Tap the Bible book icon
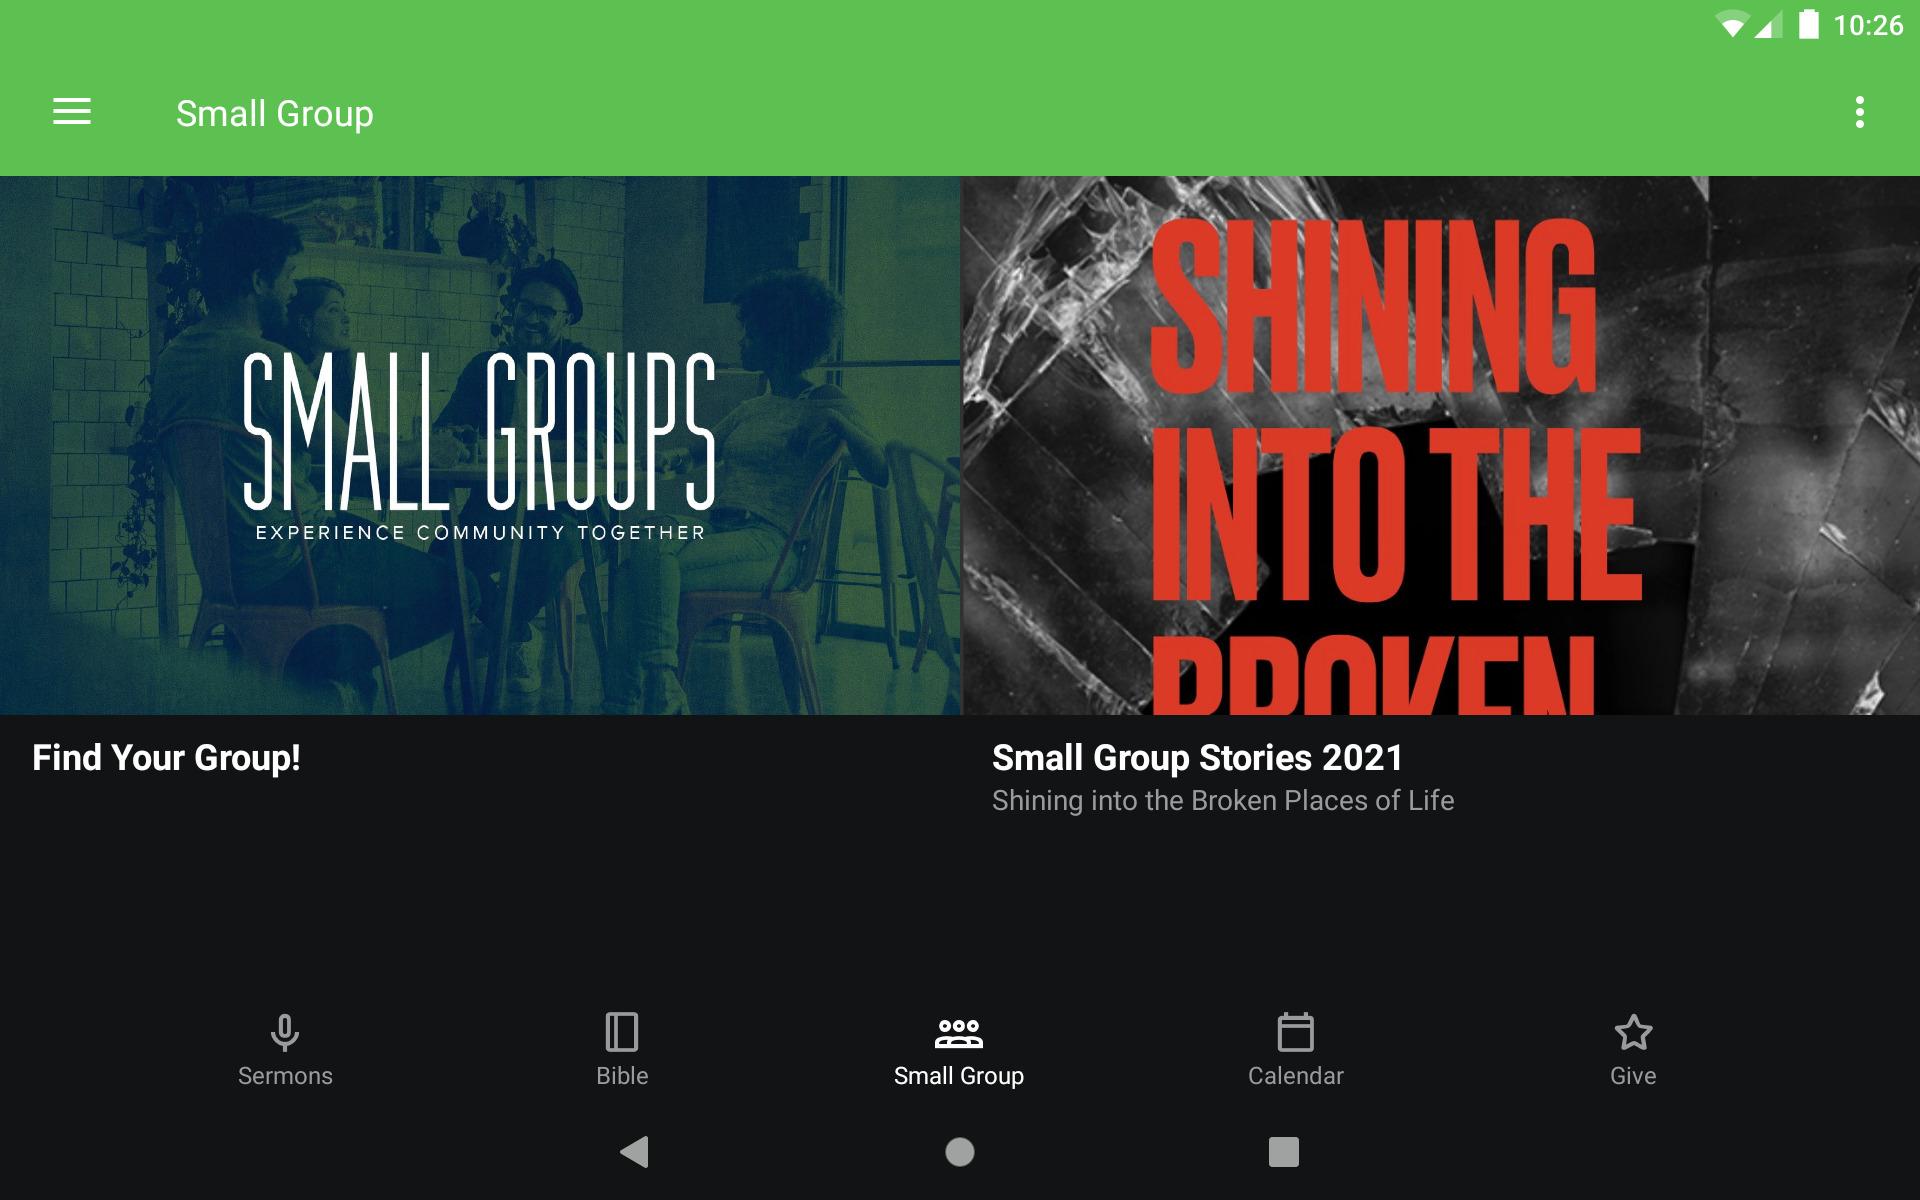 (622, 1032)
